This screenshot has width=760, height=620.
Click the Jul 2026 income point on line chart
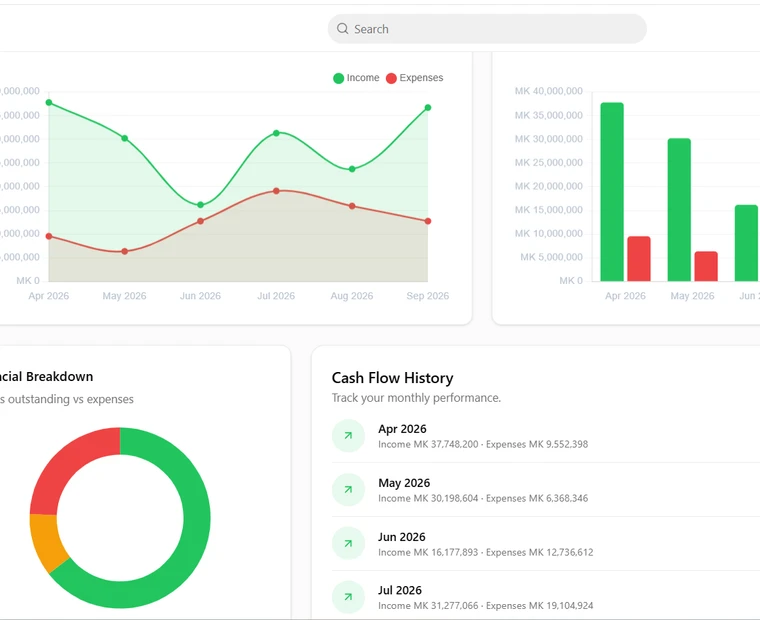click(x=276, y=133)
